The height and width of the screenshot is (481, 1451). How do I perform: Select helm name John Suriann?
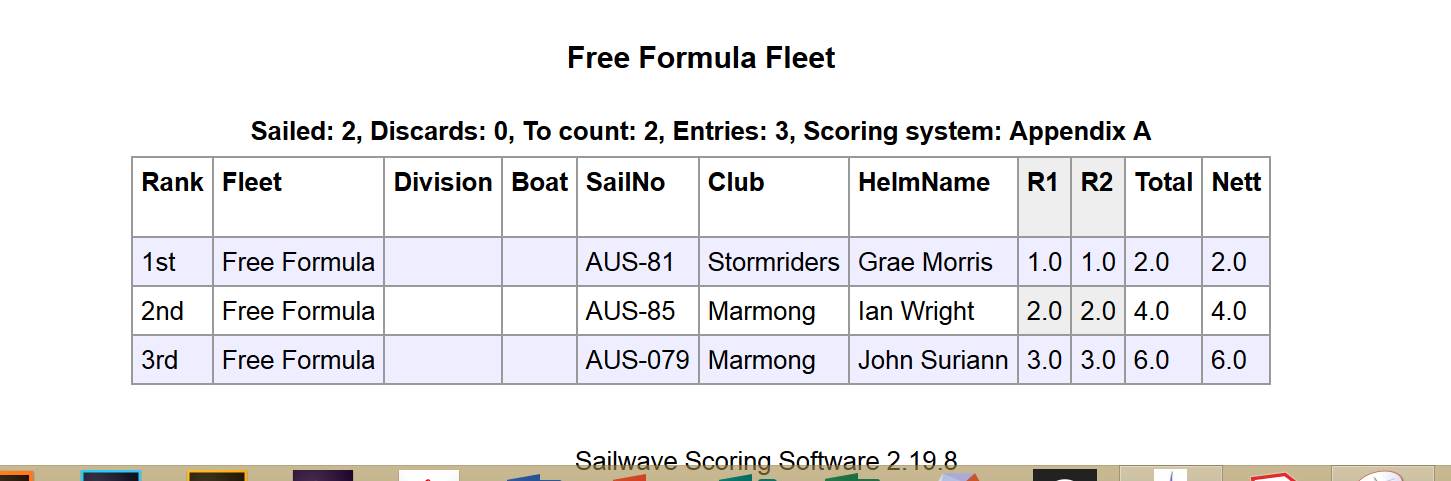[x=932, y=360]
